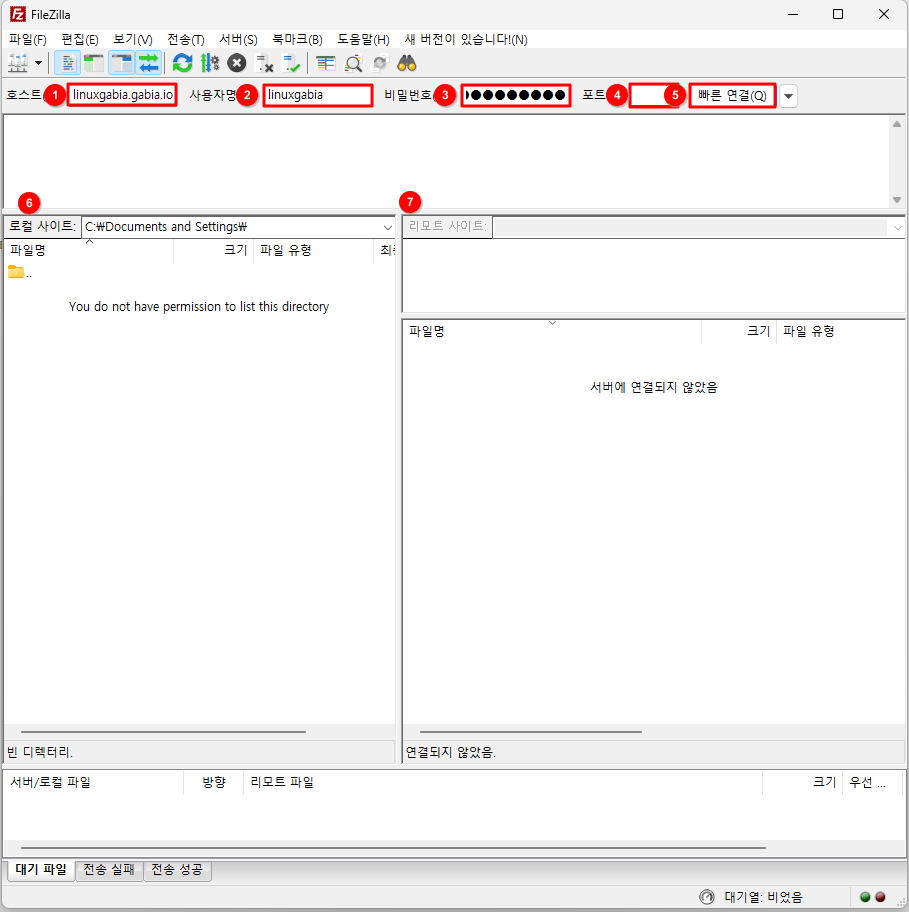Open the 전송(T) menu
This screenshot has width=909, height=912.
pos(186,39)
